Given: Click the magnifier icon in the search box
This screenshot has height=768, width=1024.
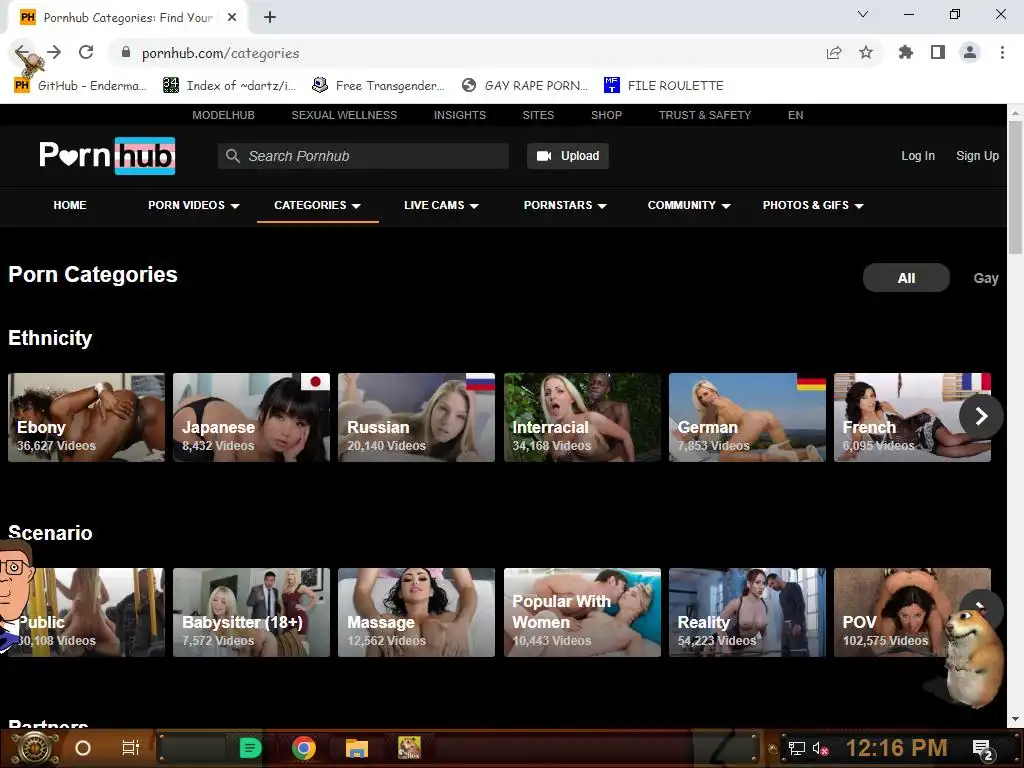Looking at the screenshot, I should 232,156.
